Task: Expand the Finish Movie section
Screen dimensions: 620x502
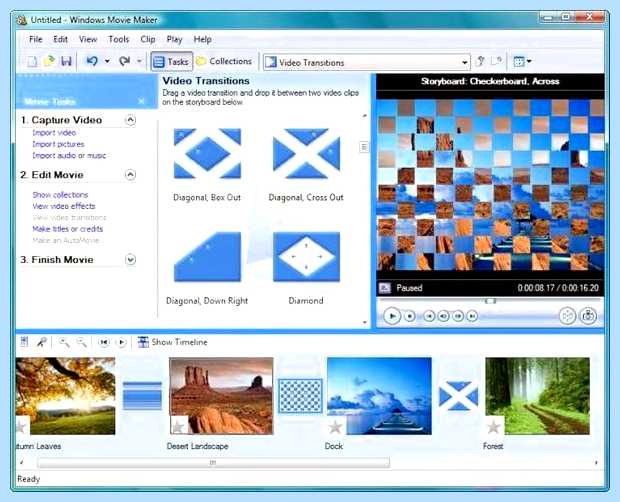Action: tap(130, 260)
